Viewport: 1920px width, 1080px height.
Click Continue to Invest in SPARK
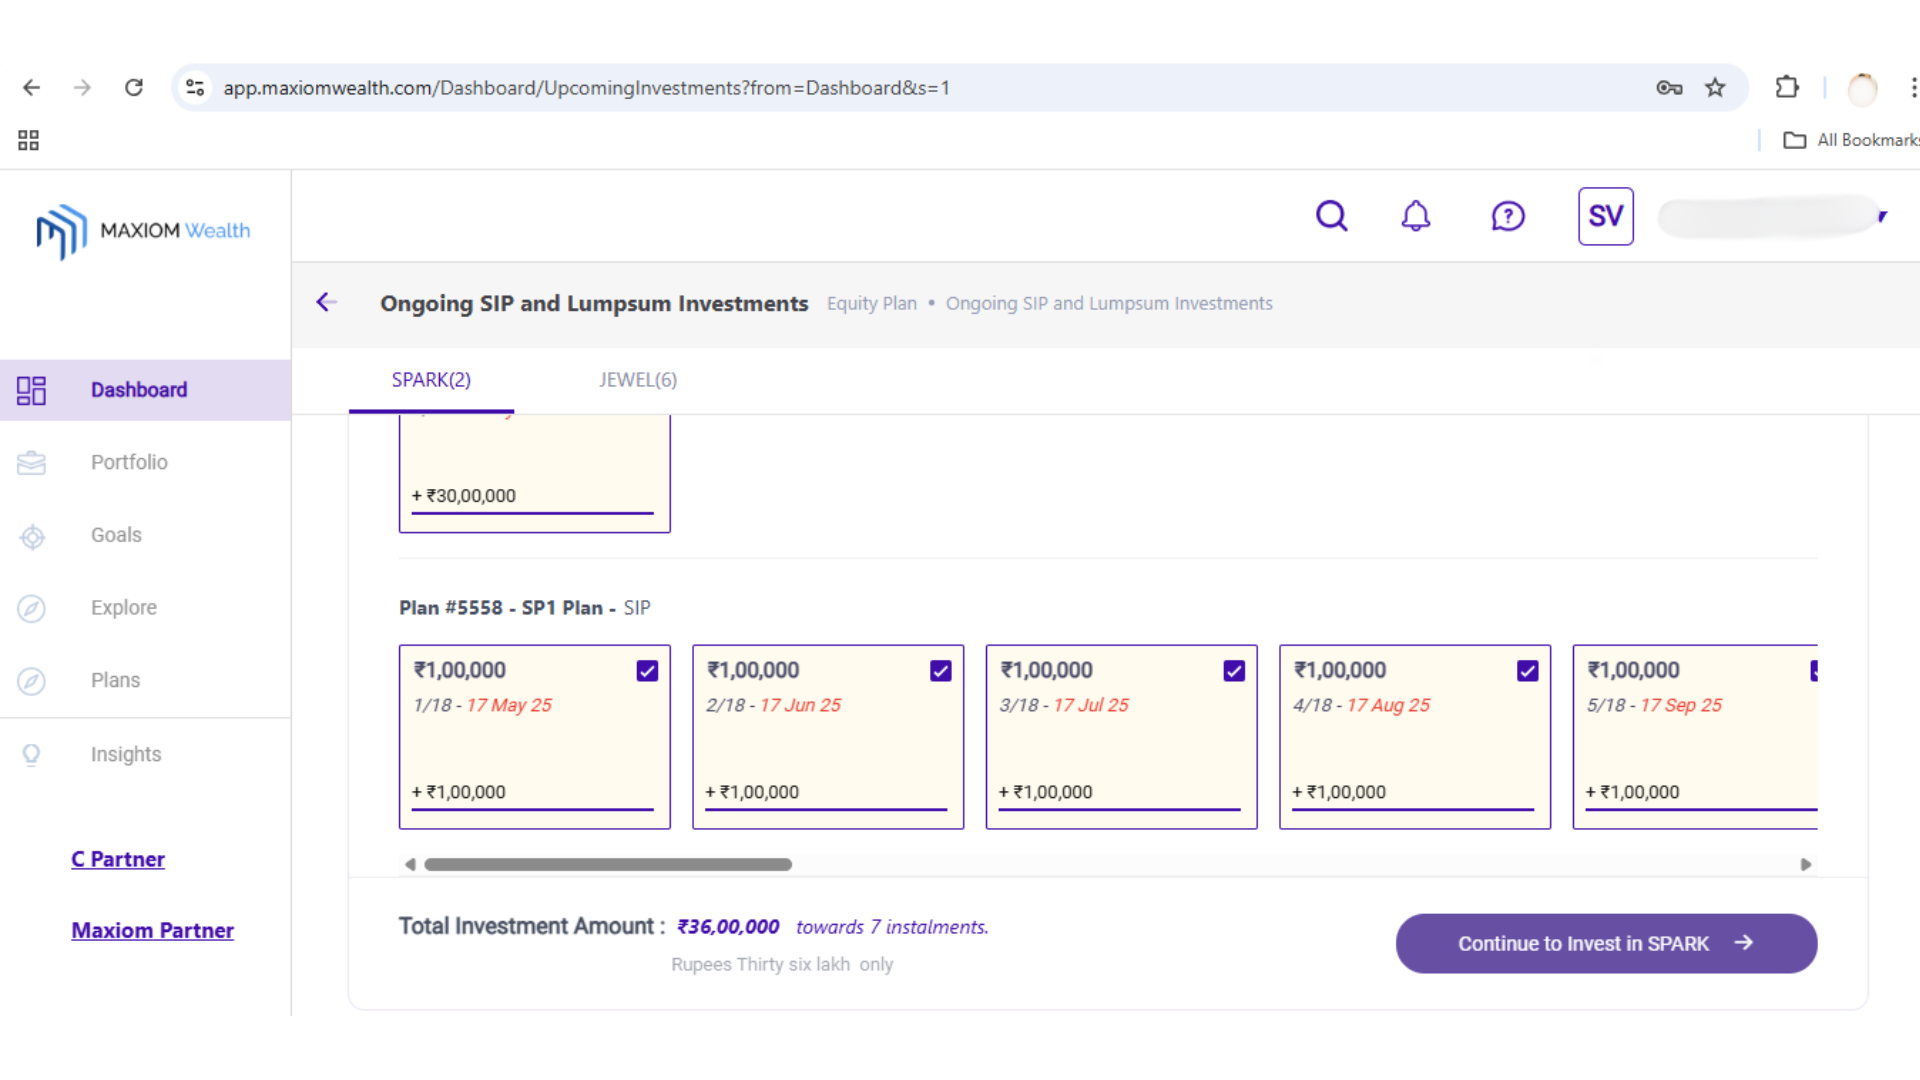tap(1605, 943)
